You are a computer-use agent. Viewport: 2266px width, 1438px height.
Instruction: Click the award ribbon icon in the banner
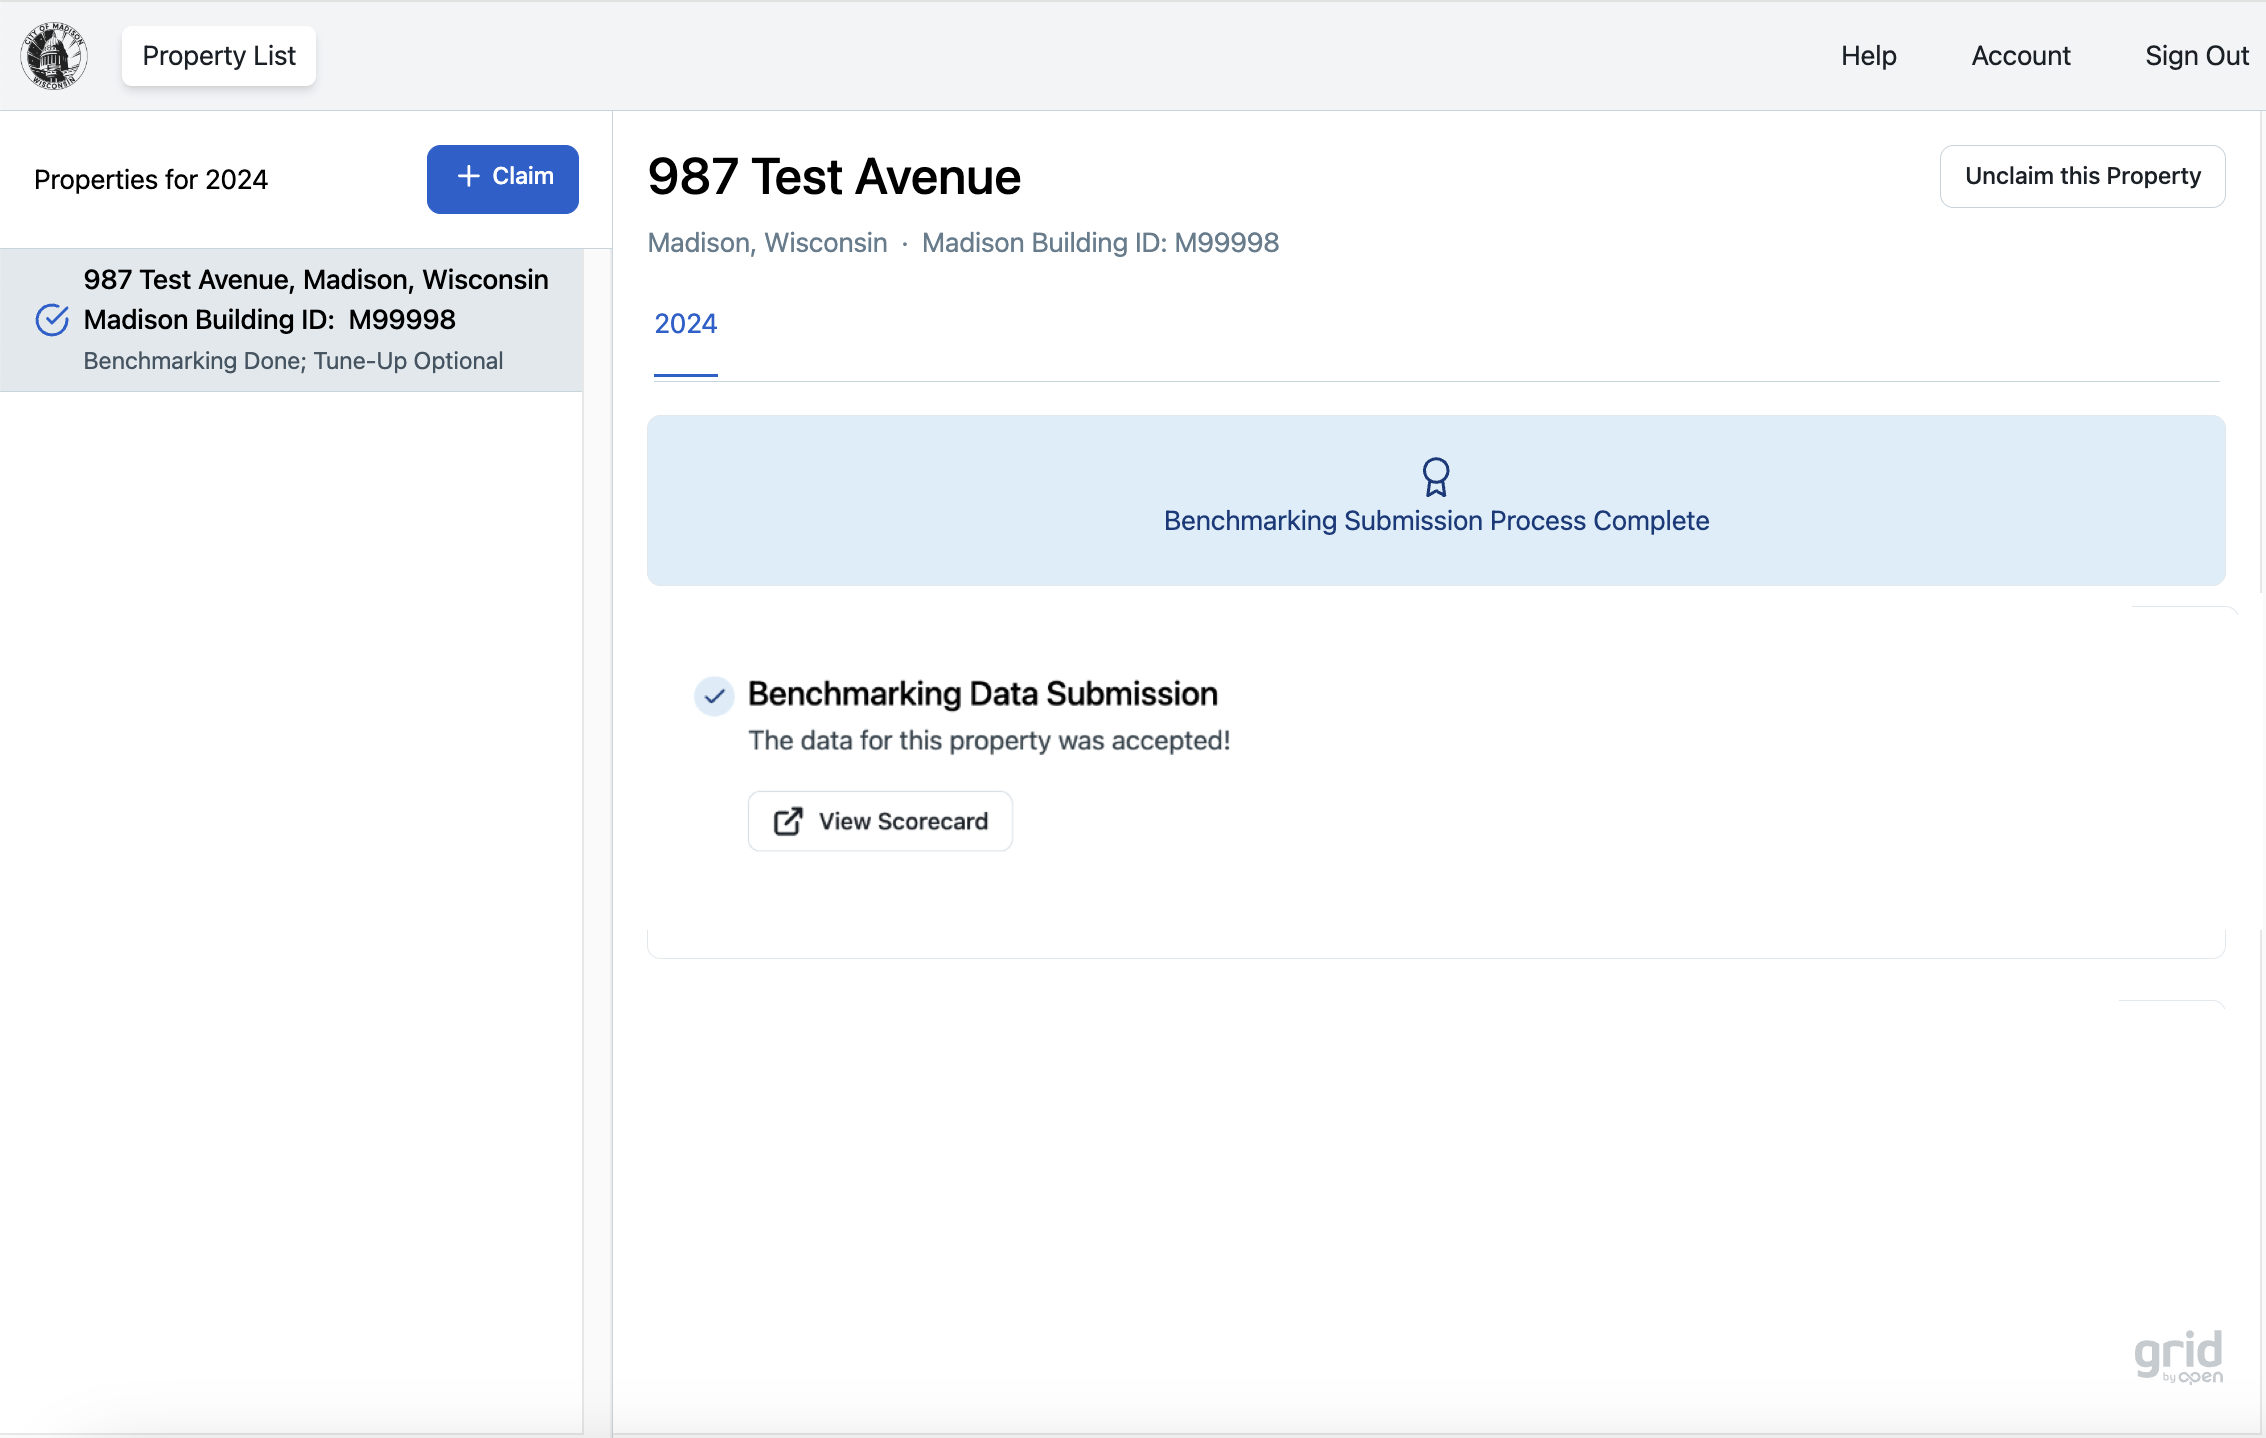click(1435, 477)
